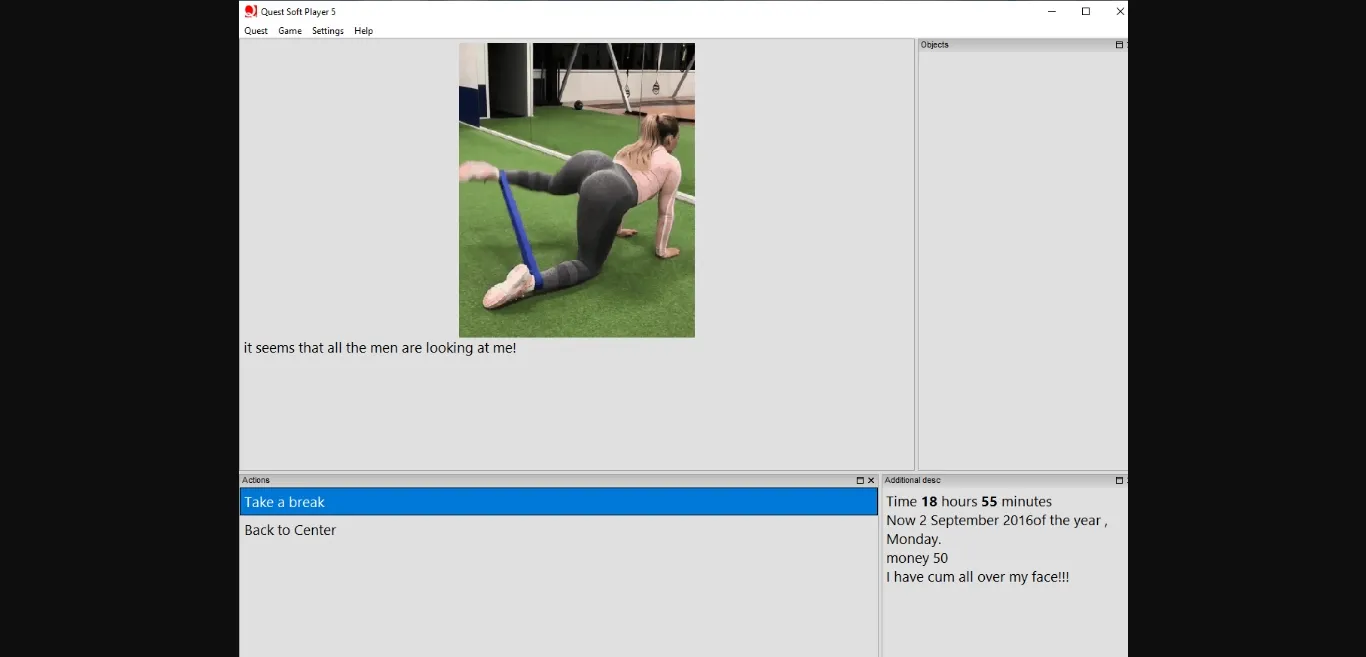This screenshot has height=657, width=1366.
Task: Click the Quest Soft Player app icon
Action: (x=250, y=11)
